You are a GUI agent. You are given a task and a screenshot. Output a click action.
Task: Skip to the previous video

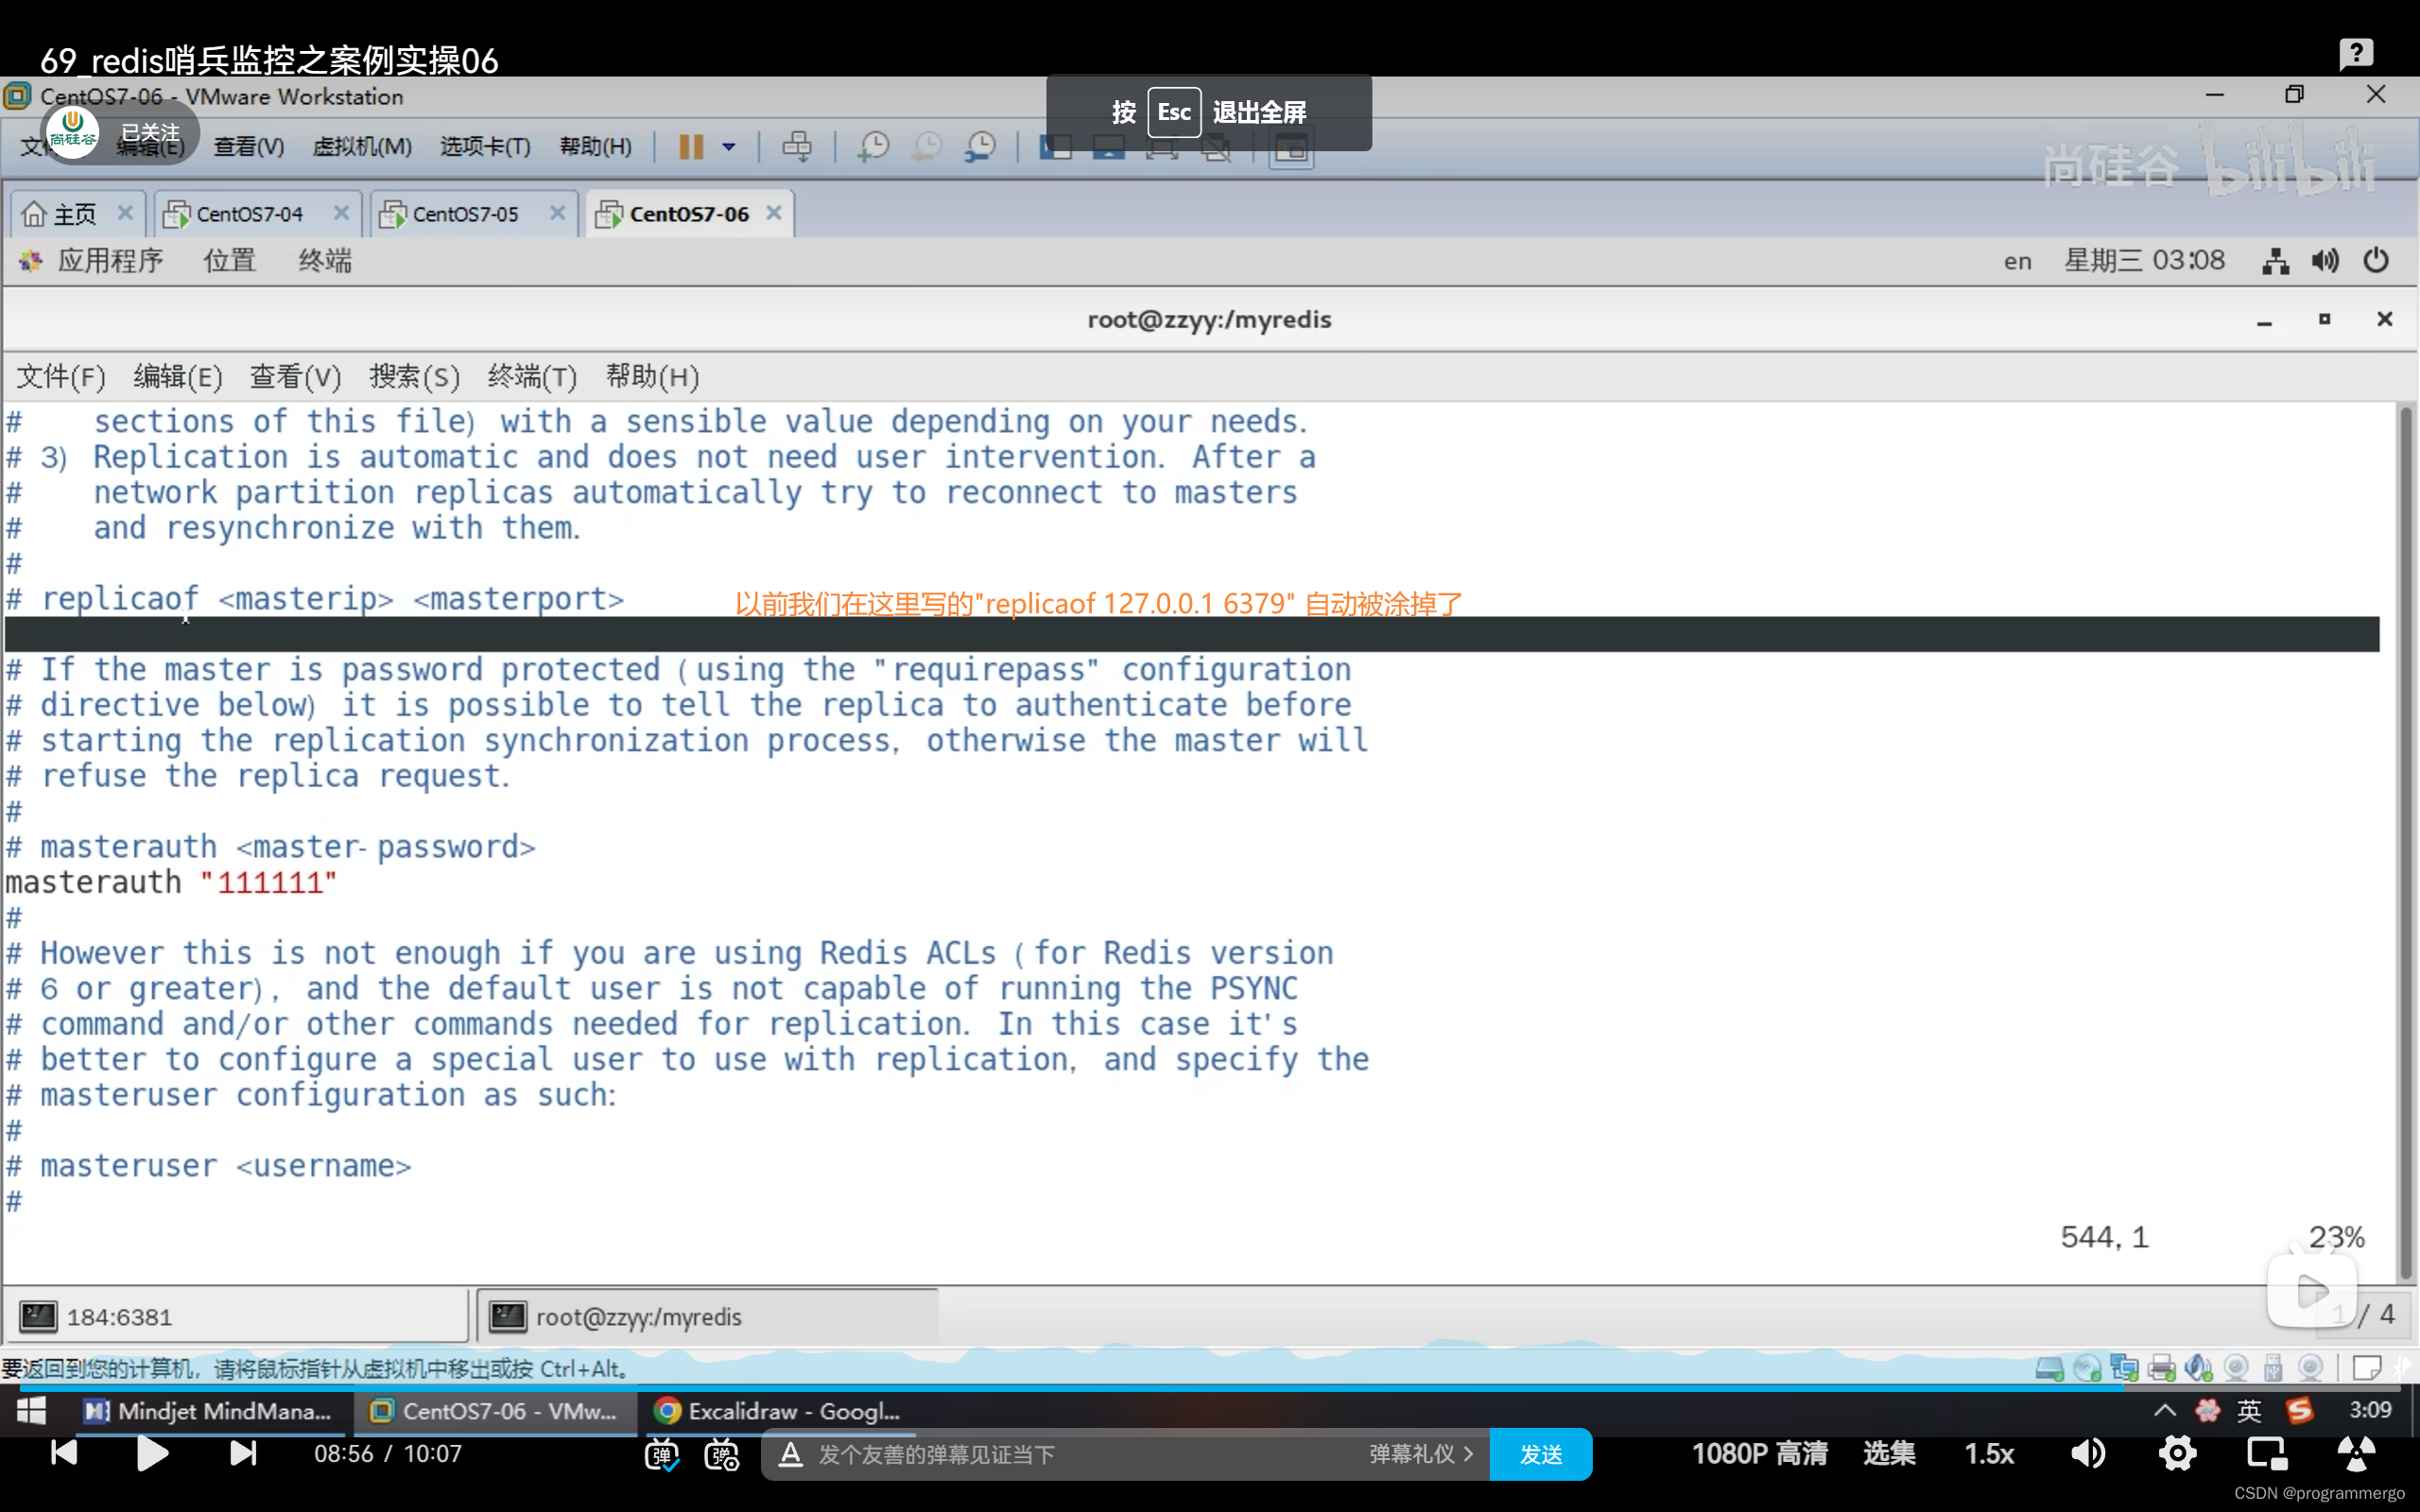(64, 1453)
